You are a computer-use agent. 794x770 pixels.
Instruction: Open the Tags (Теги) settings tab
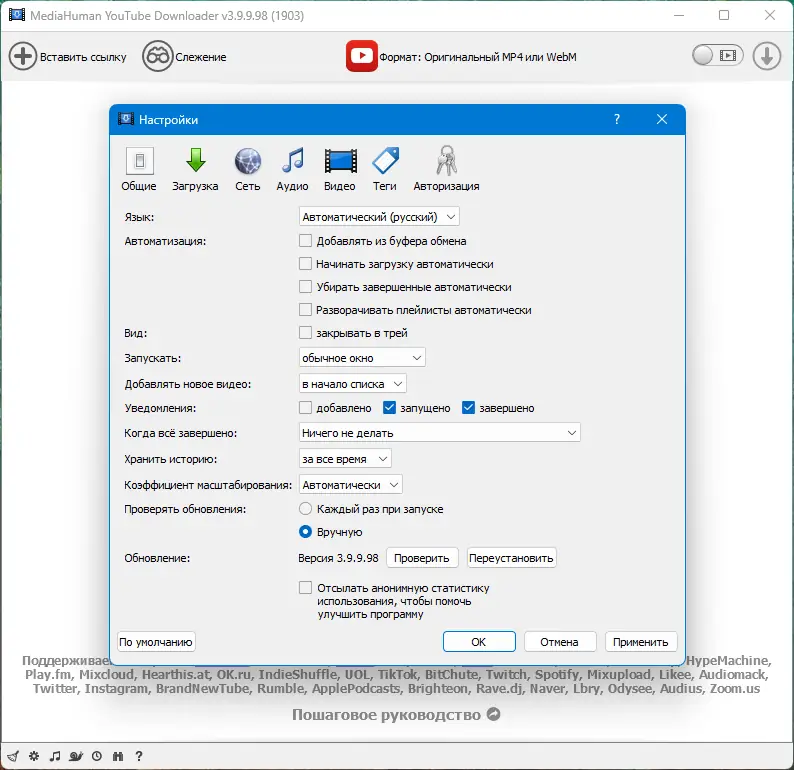click(x=385, y=169)
